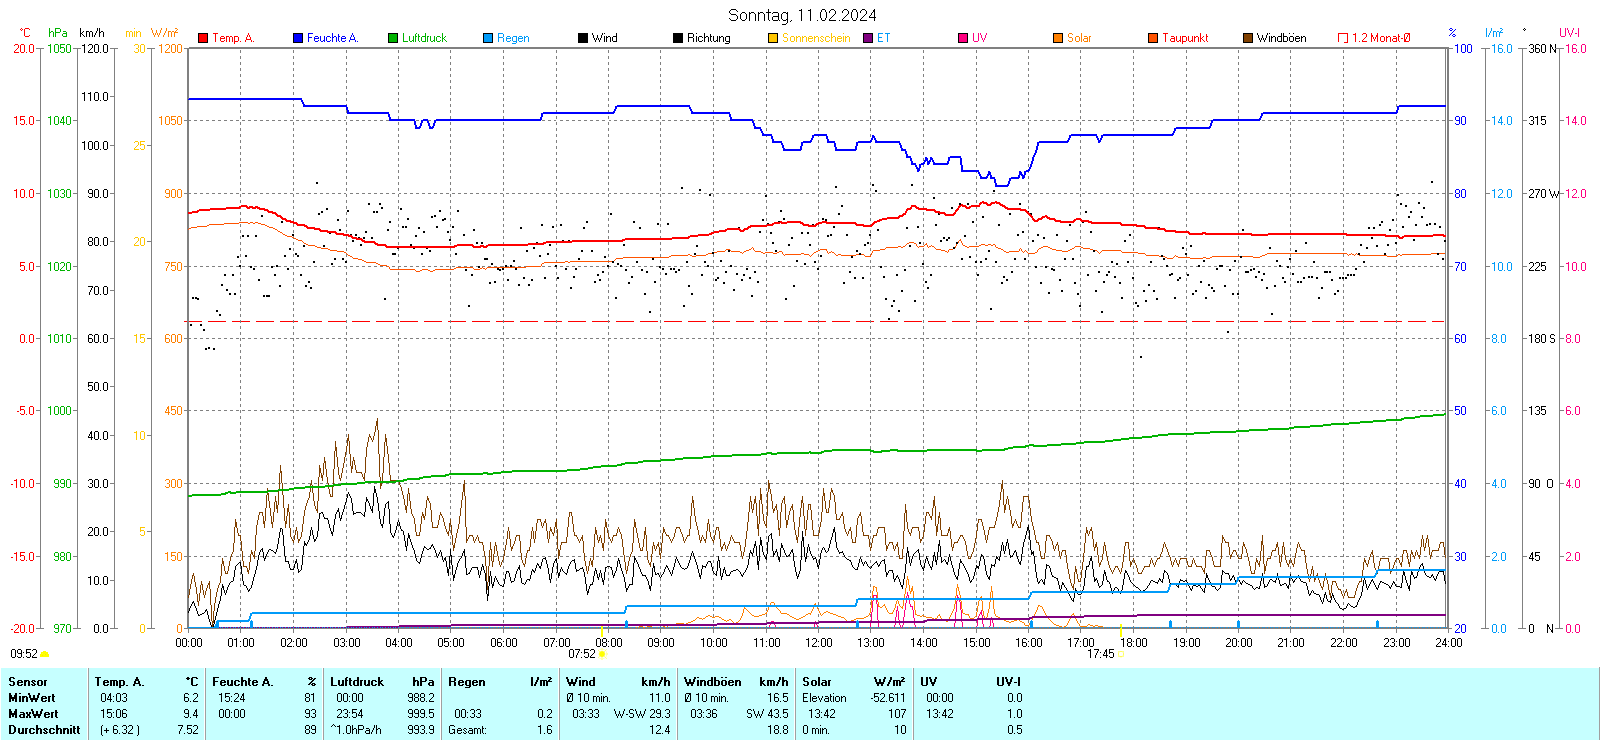Click the light blue Regen legend square
This screenshot has height=740, width=1600.
(488, 38)
